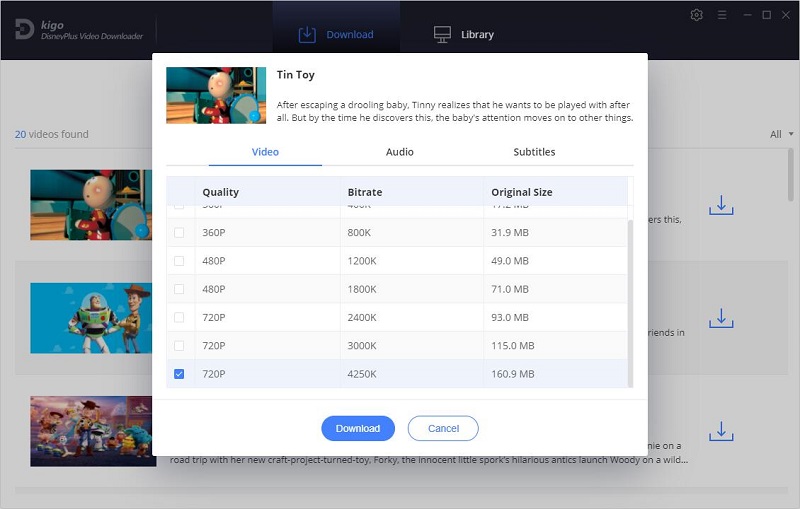
Task: Click the Kigo logo icon
Action: (x=24, y=29)
